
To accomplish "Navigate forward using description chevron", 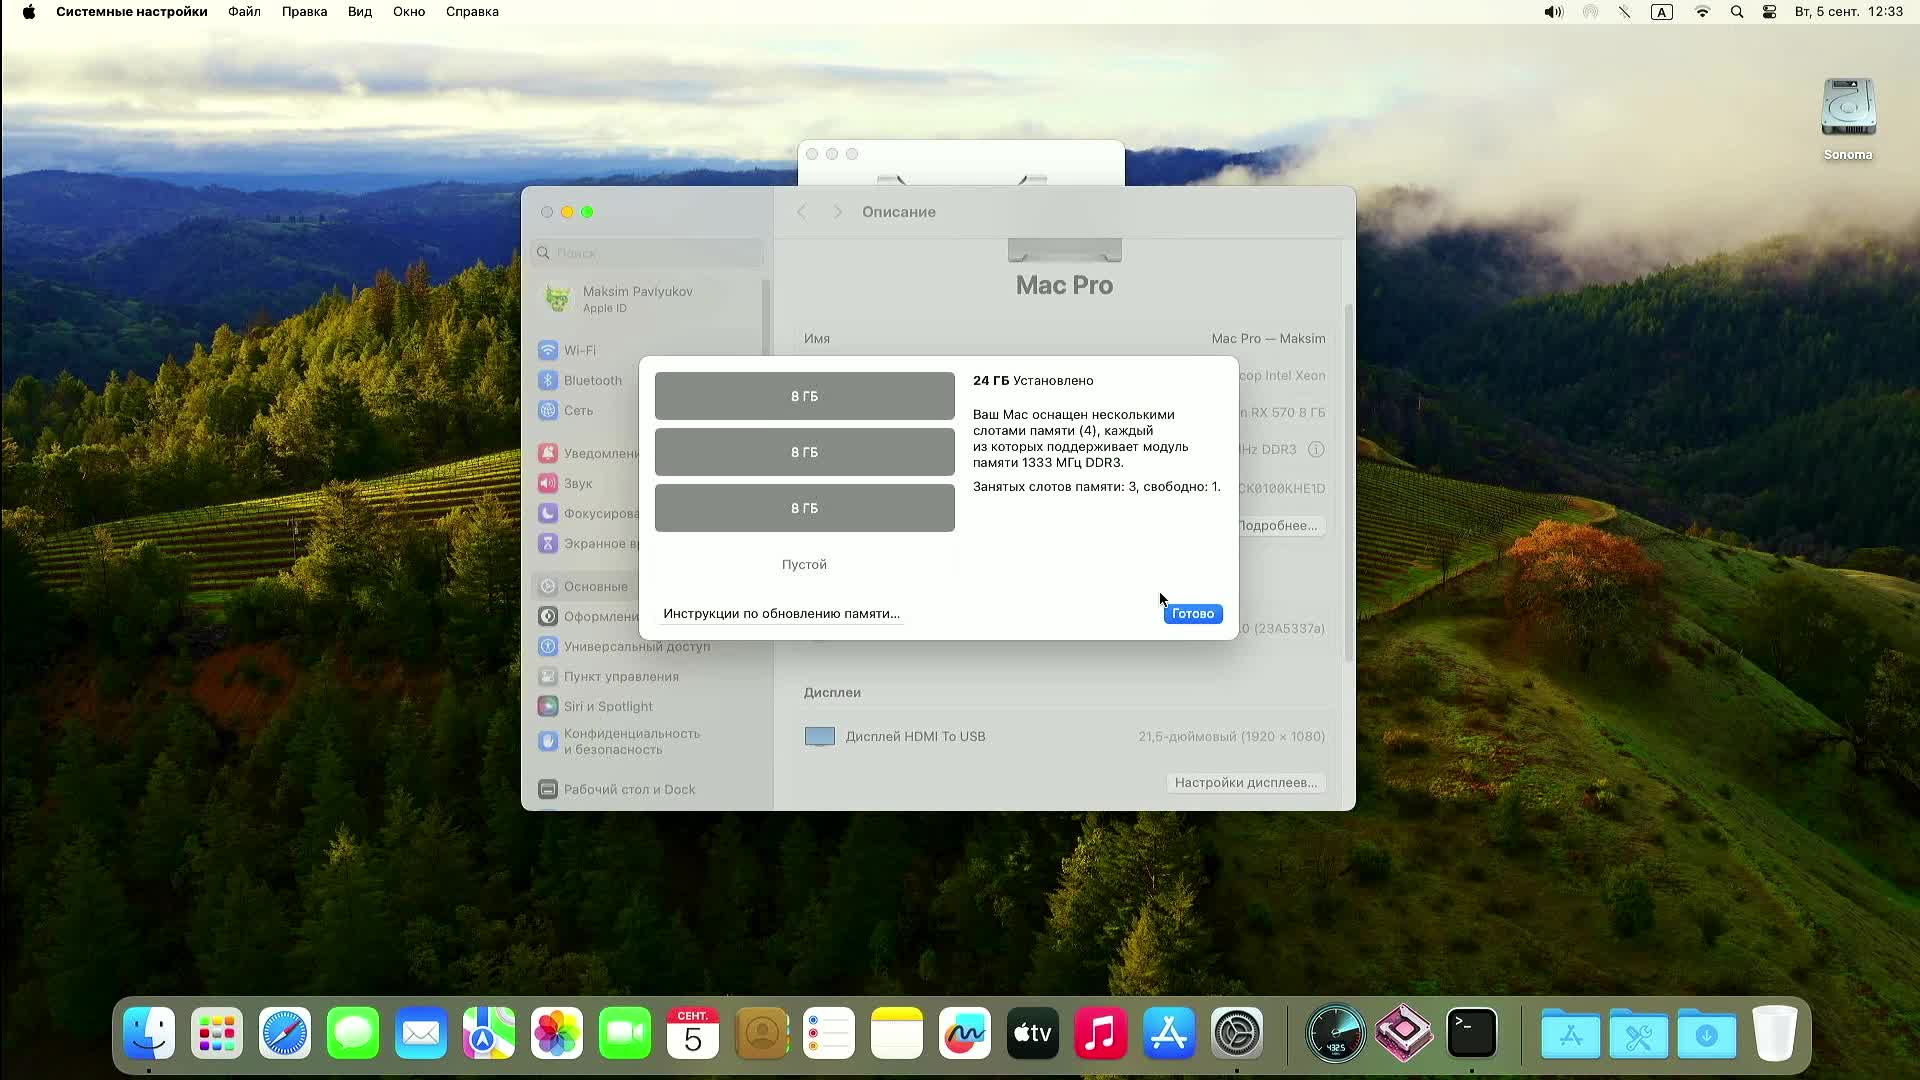I will pyautogui.click(x=836, y=211).
